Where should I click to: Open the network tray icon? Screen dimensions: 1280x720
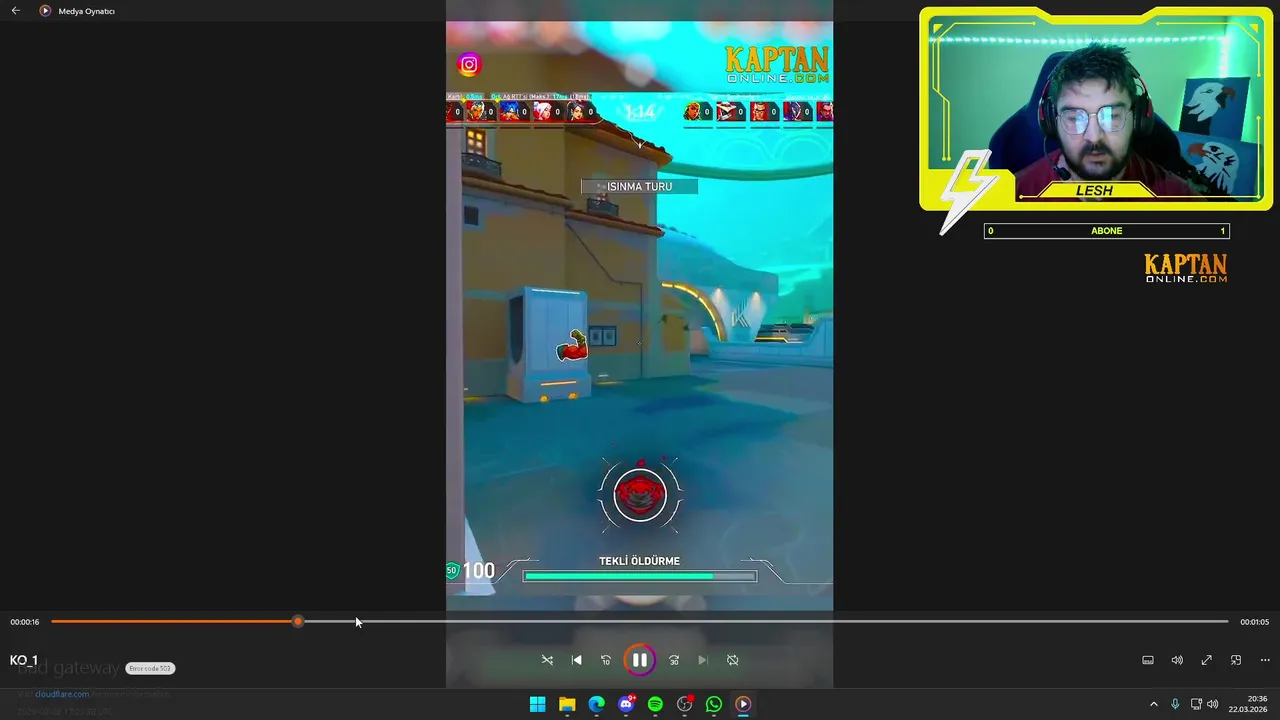(1196, 704)
